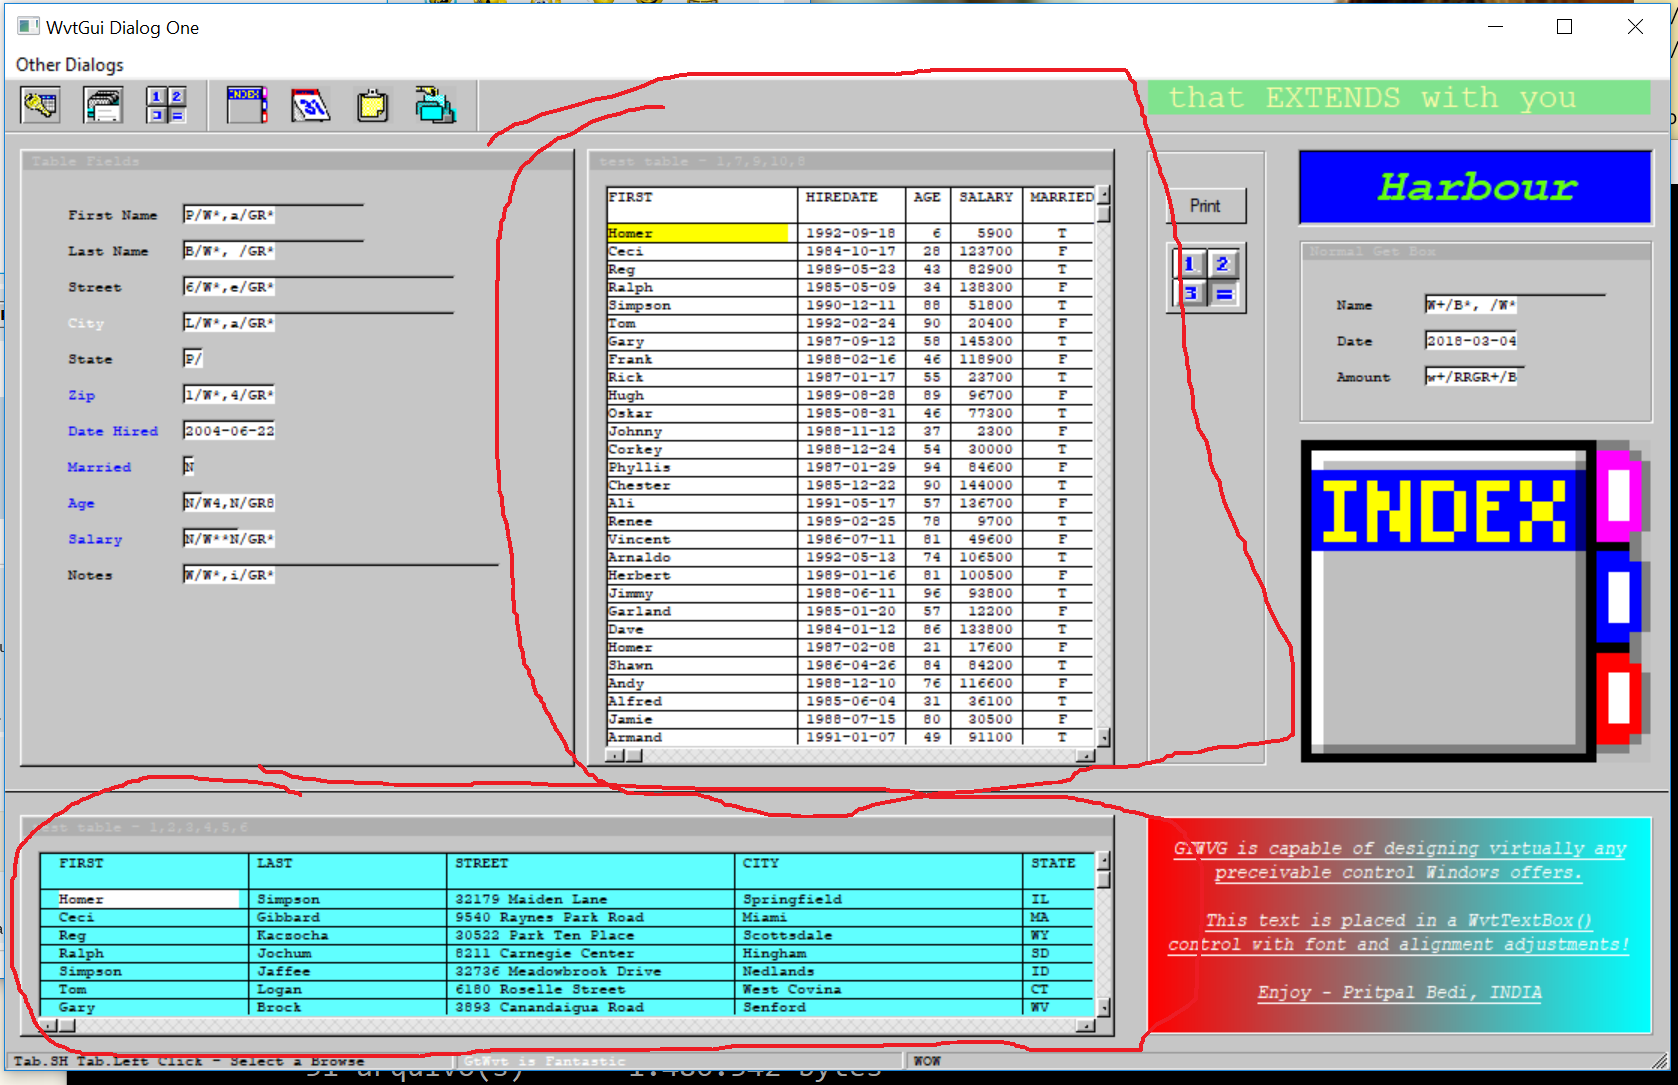Image resolution: width=1678 pixels, height=1085 pixels.
Task: Click up arrow of STREET table scrollbar
Action: 1103,861
